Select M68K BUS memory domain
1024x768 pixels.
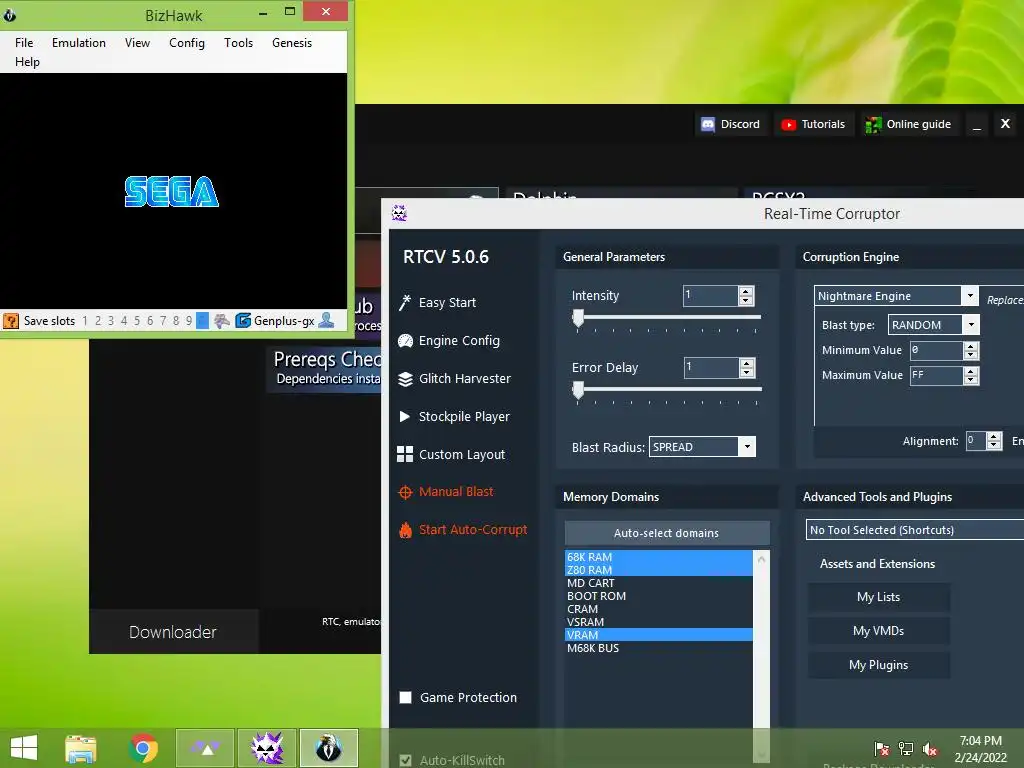(658, 648)
